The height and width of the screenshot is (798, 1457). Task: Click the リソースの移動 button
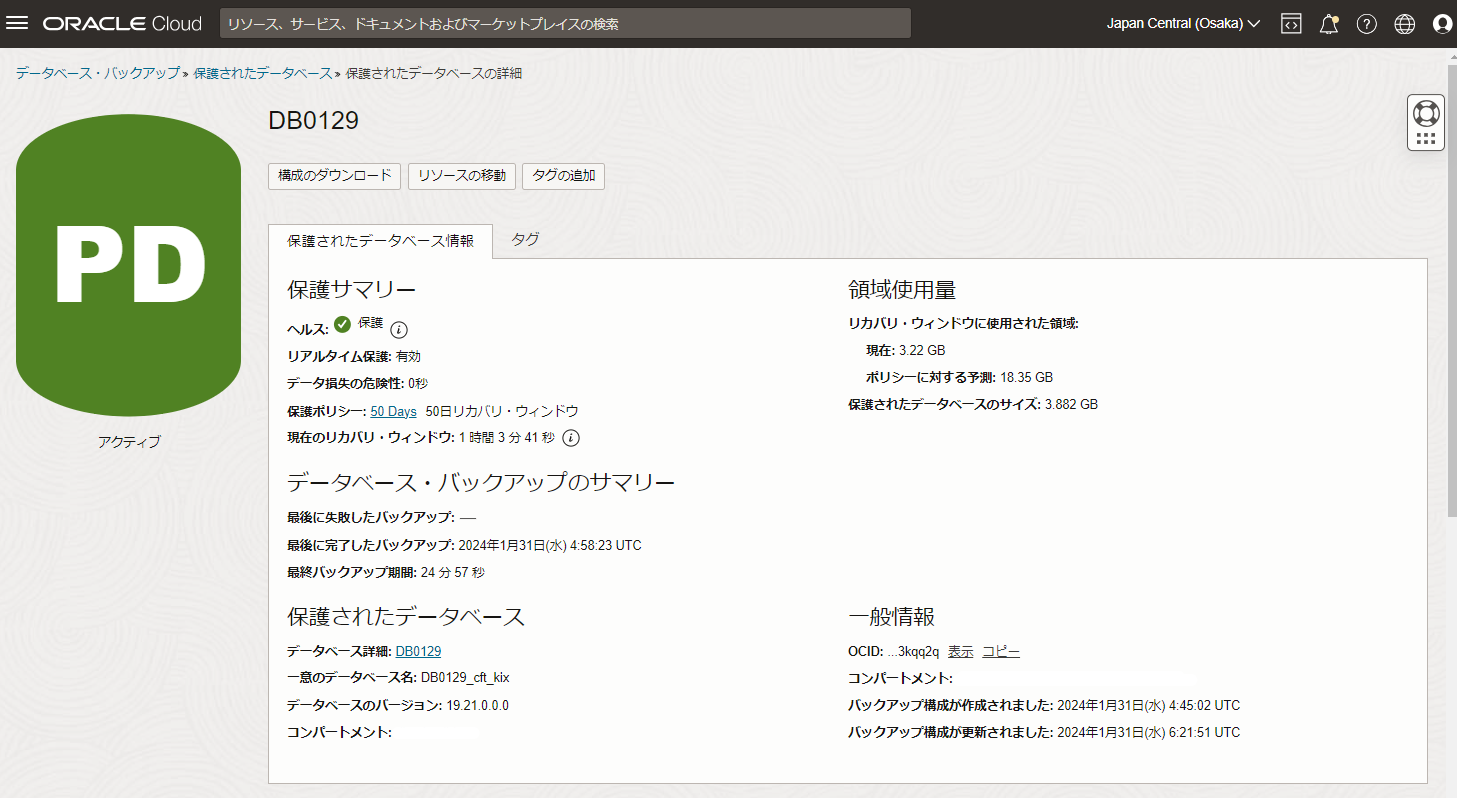(461, 176)
